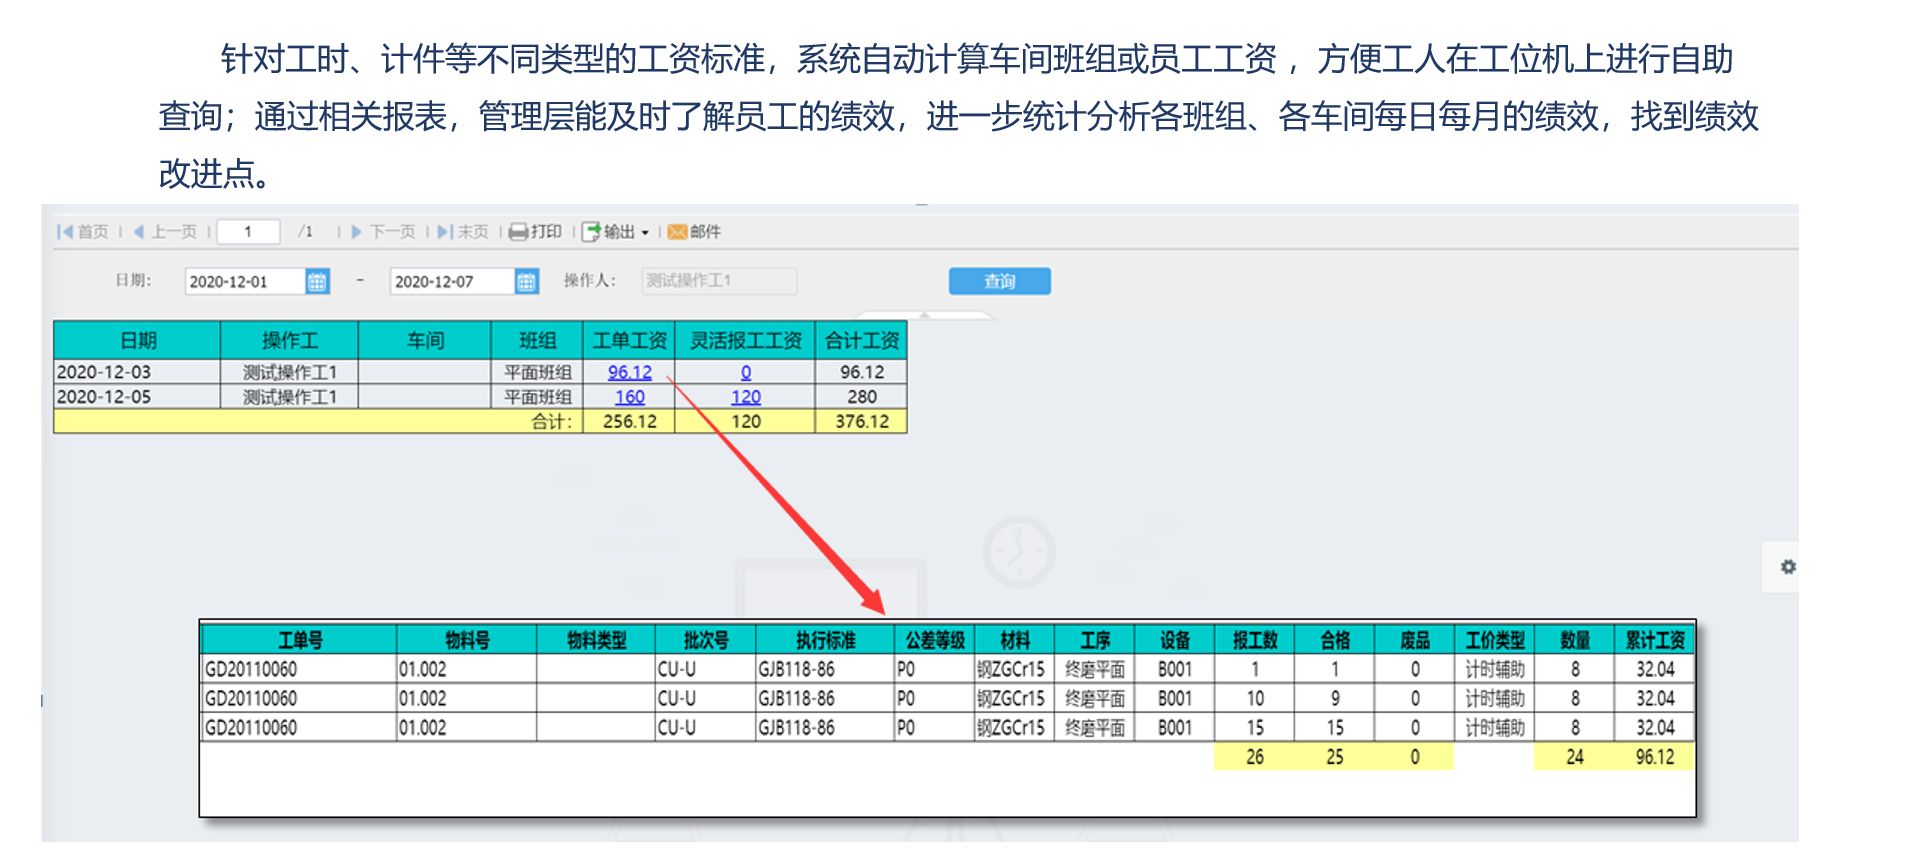
Task: Open the 0 flexible report wage link
Action: click(x=745, y=372)
